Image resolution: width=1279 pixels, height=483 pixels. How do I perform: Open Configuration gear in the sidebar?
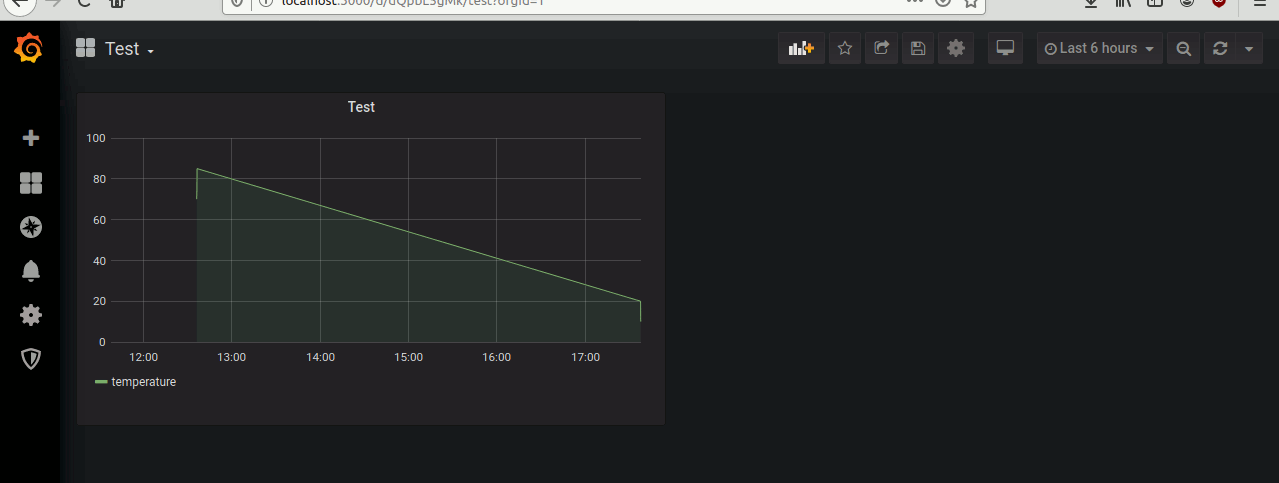coord(31,315)
